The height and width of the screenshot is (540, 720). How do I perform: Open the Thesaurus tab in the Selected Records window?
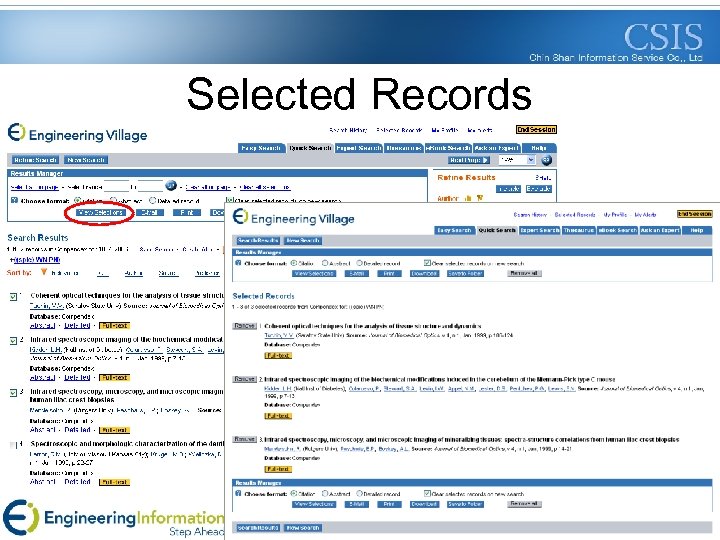pos(579,230)
